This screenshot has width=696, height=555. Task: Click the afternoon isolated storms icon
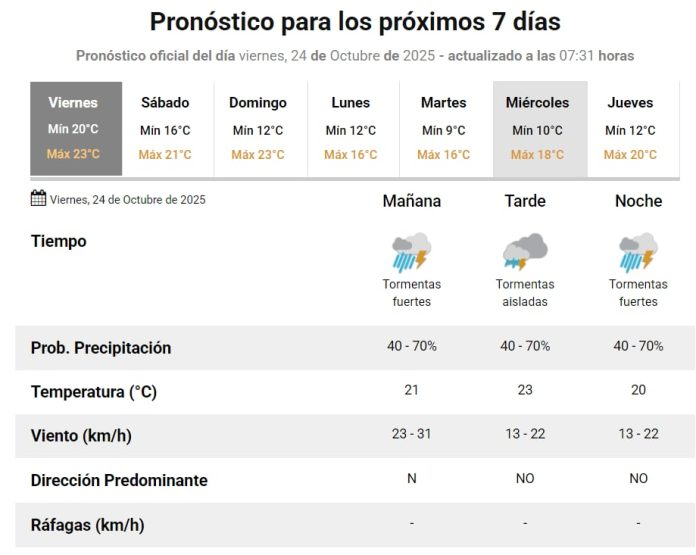click(525, 252)
